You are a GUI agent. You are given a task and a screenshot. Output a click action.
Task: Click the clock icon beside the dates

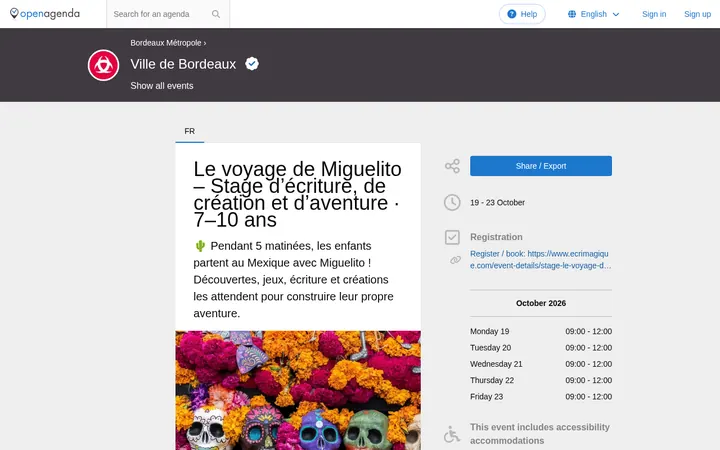tap(452, 202)
